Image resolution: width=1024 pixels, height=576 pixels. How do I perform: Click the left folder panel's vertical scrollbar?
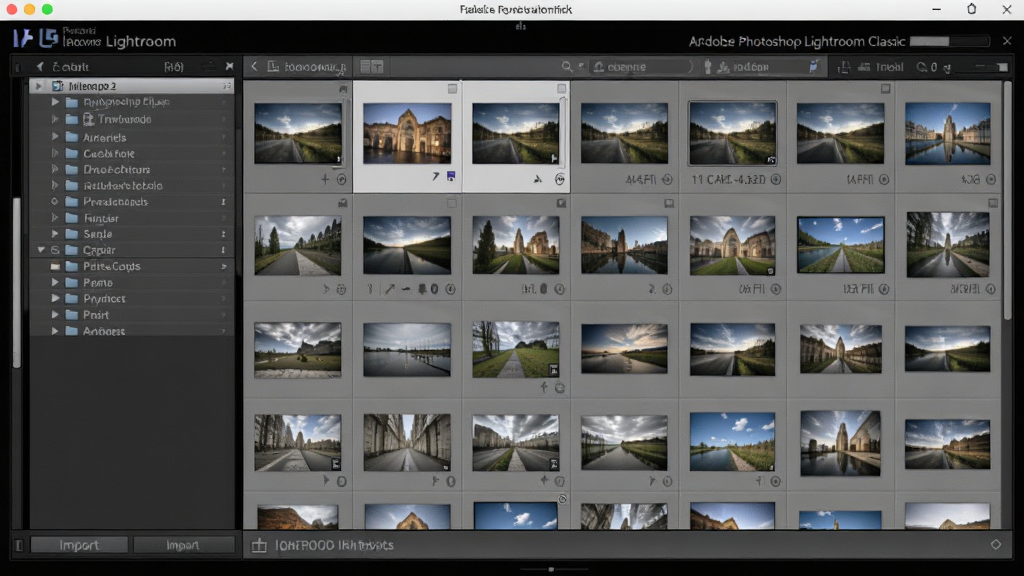[17, 281]
